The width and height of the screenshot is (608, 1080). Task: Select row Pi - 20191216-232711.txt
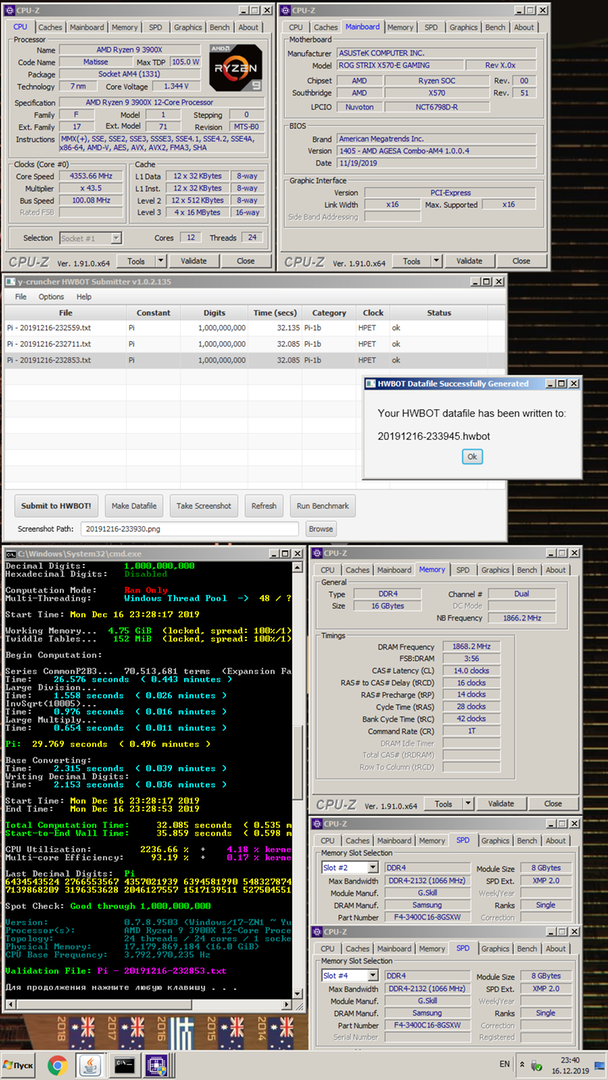tap(255, 344)
